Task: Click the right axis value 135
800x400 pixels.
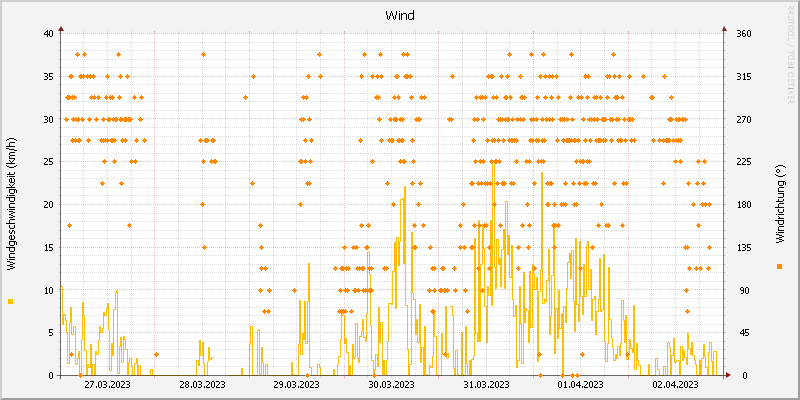Action: coord(745,247)
